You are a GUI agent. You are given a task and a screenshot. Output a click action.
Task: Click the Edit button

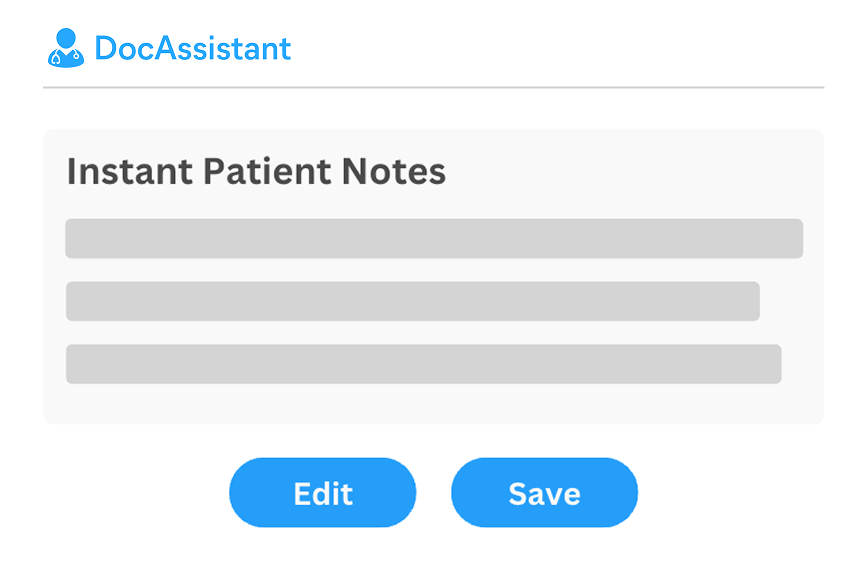click(323, 492)
